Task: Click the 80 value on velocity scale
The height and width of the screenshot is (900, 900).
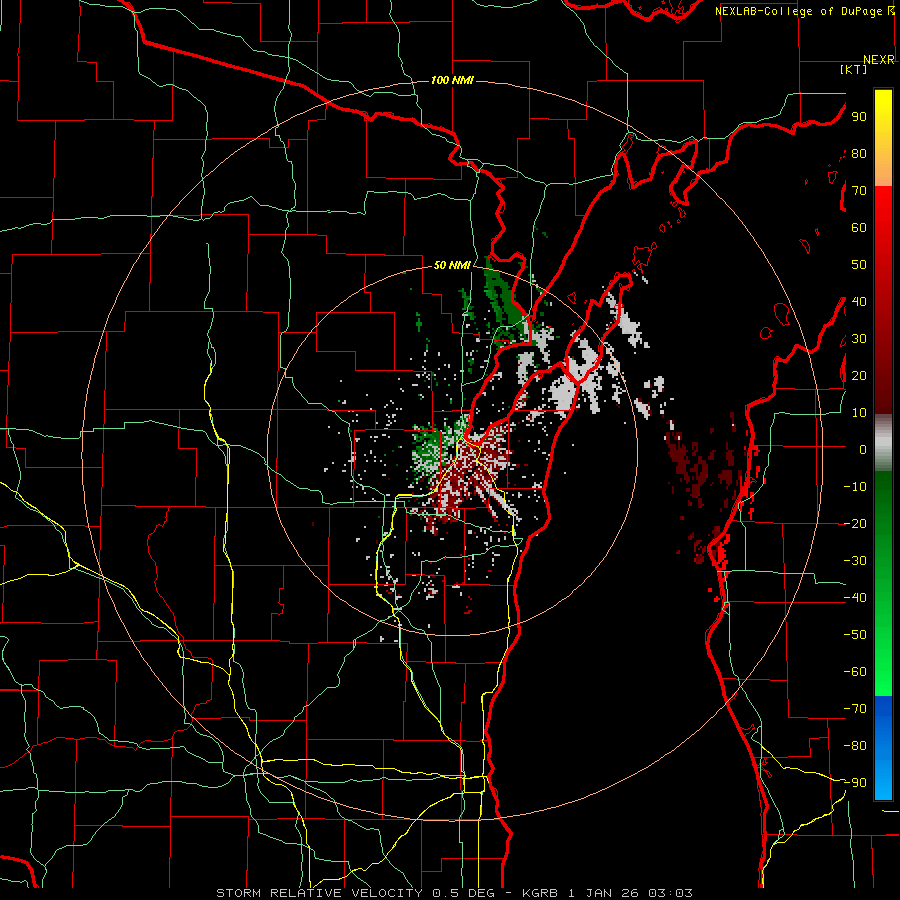Action: 859,153
